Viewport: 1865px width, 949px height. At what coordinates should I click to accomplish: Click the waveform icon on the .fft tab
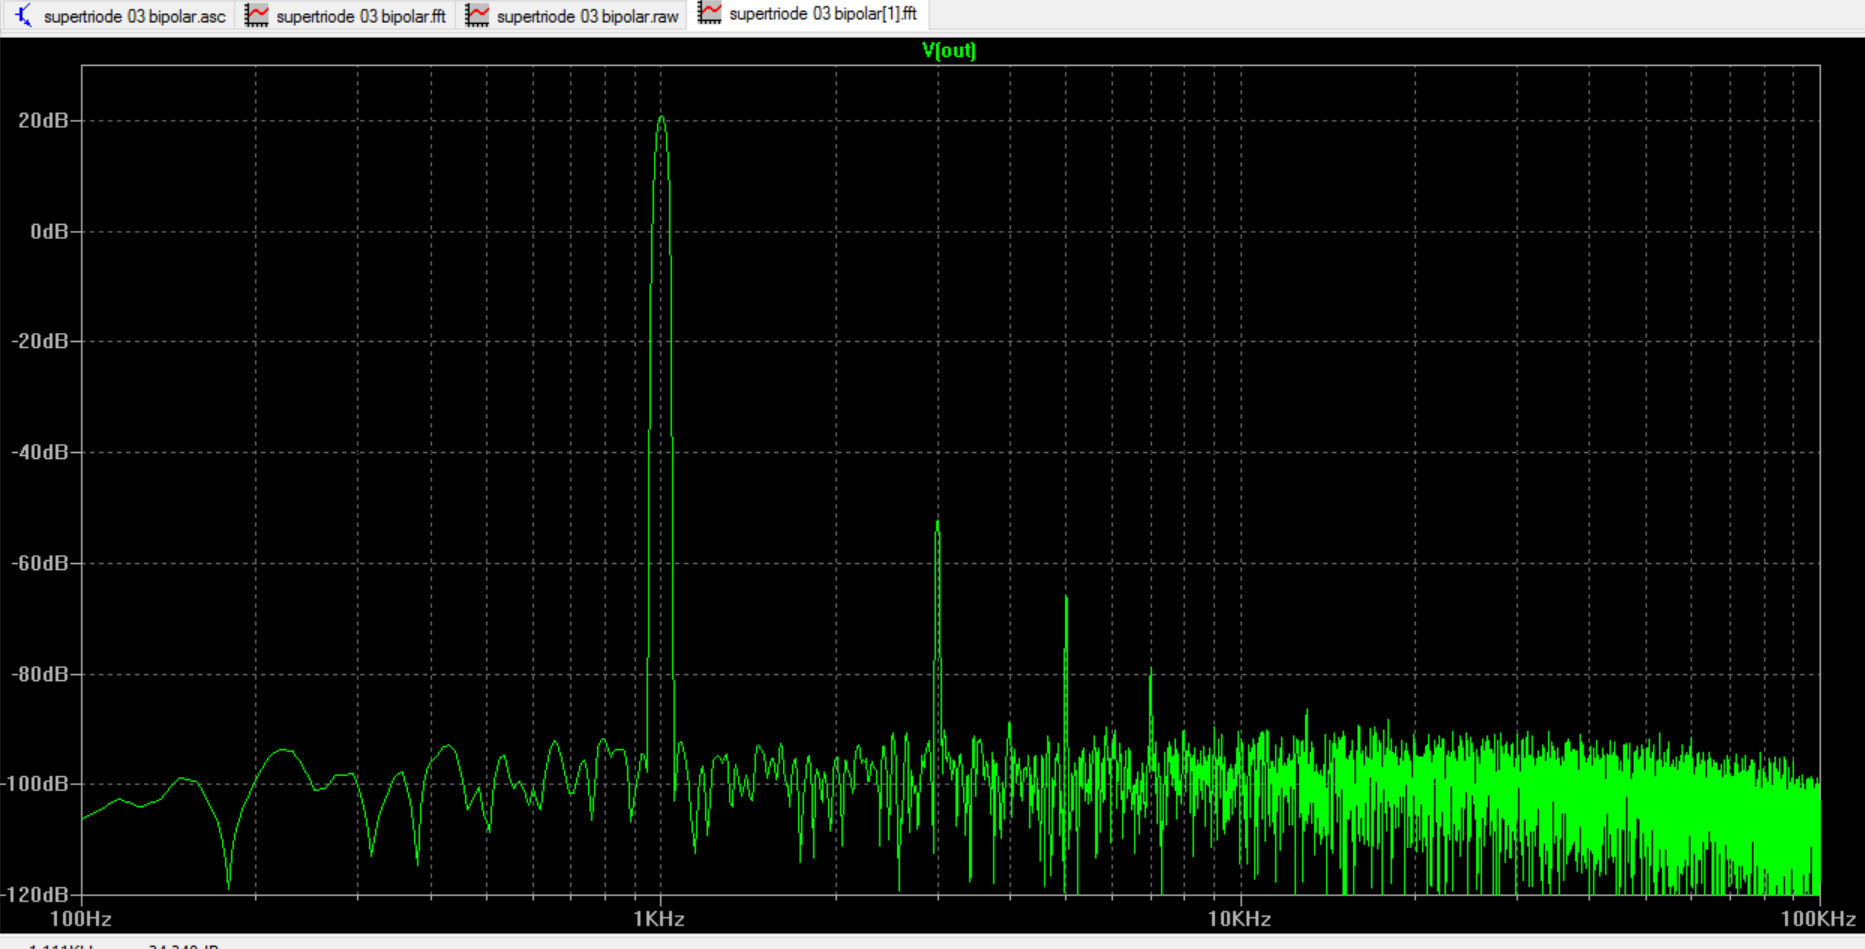pos(257,16)
